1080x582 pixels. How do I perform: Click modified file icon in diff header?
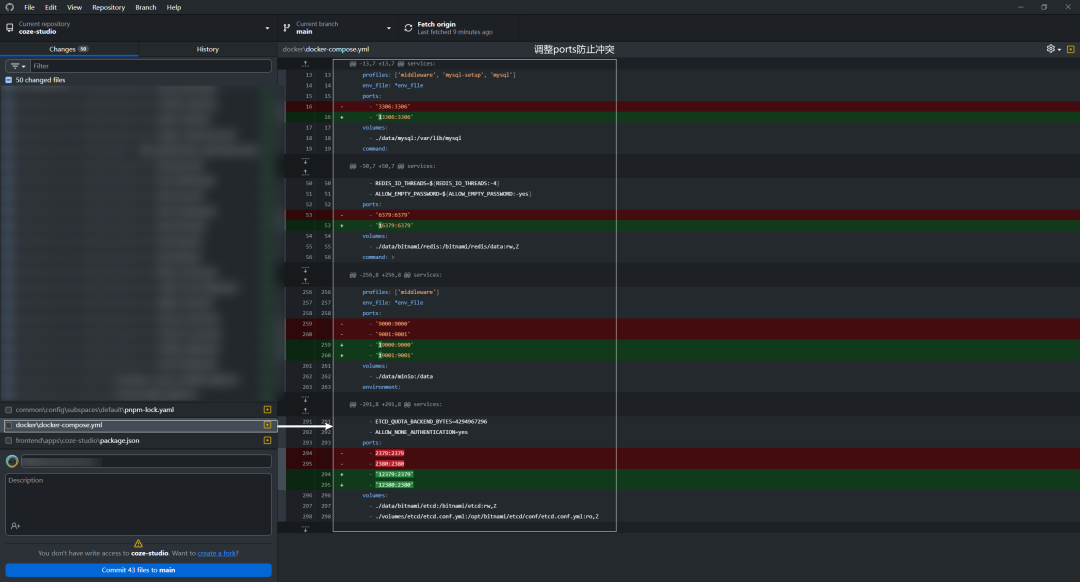coord(1070,49)
